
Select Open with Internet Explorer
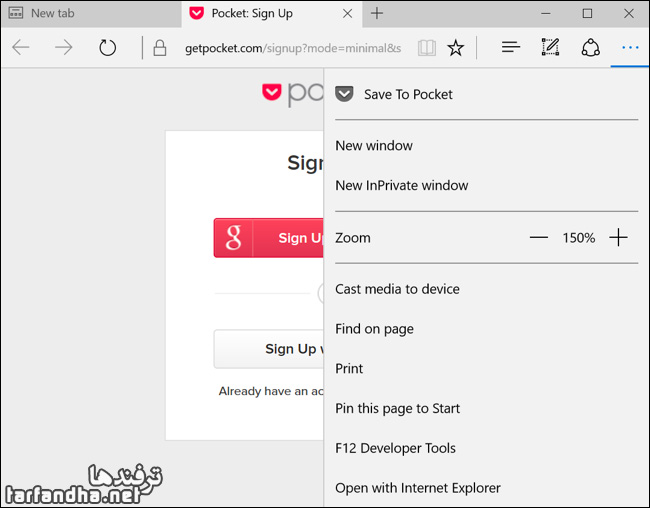click(486, 488)
